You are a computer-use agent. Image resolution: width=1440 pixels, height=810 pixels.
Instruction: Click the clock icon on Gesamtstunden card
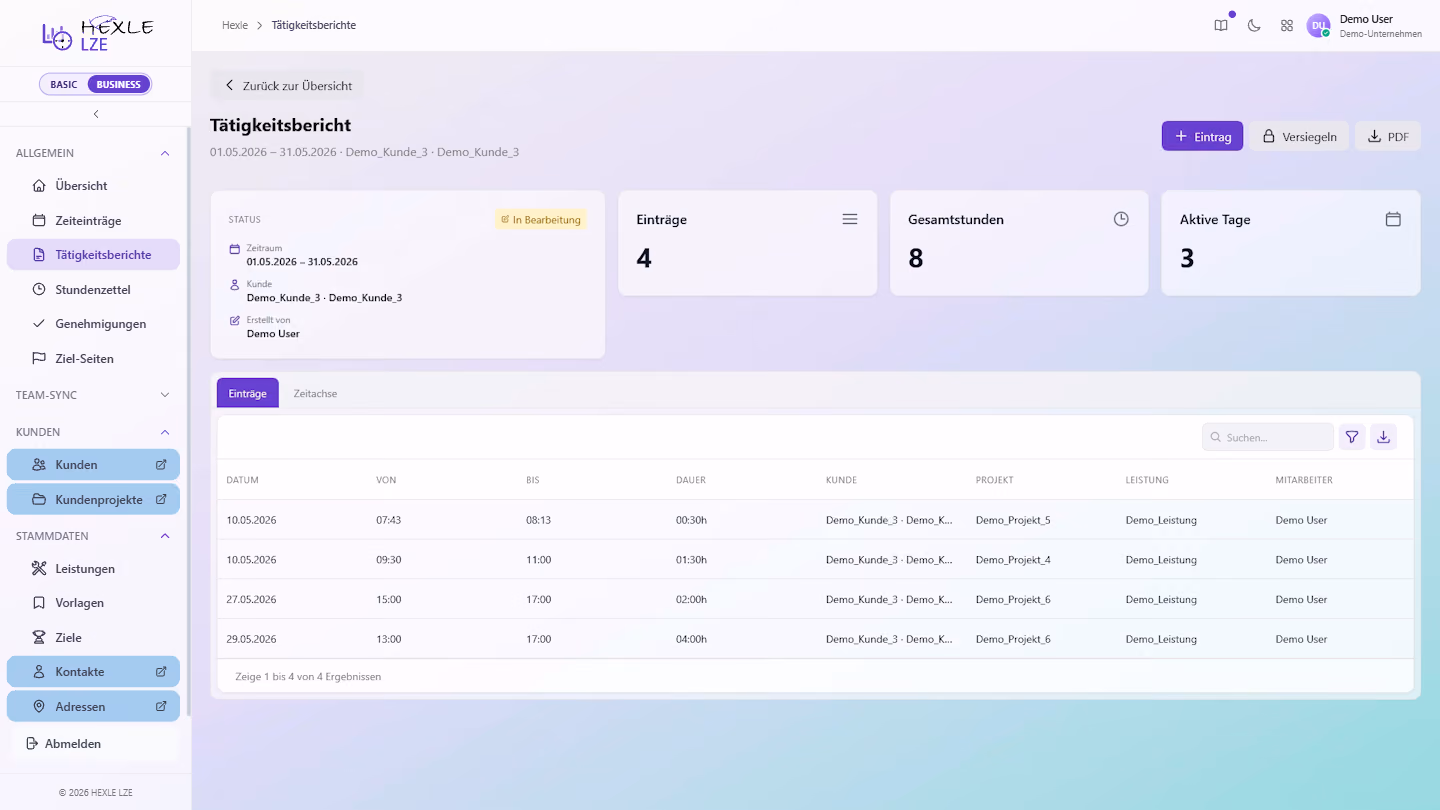click(1121, 219)
